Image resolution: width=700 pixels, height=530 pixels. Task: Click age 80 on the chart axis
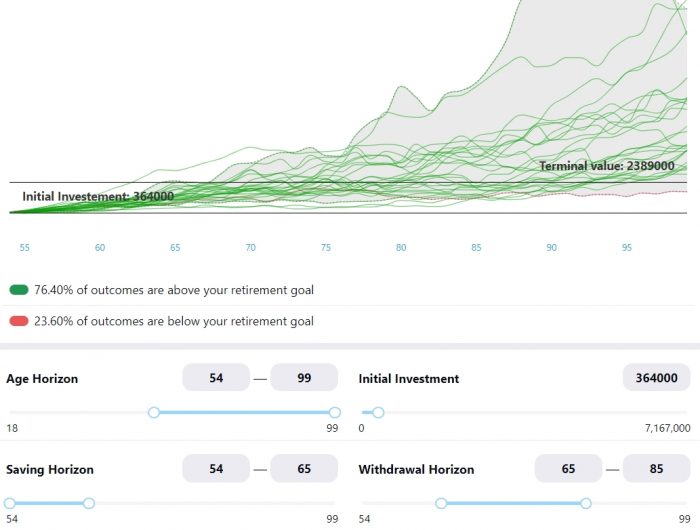point(400,247)
